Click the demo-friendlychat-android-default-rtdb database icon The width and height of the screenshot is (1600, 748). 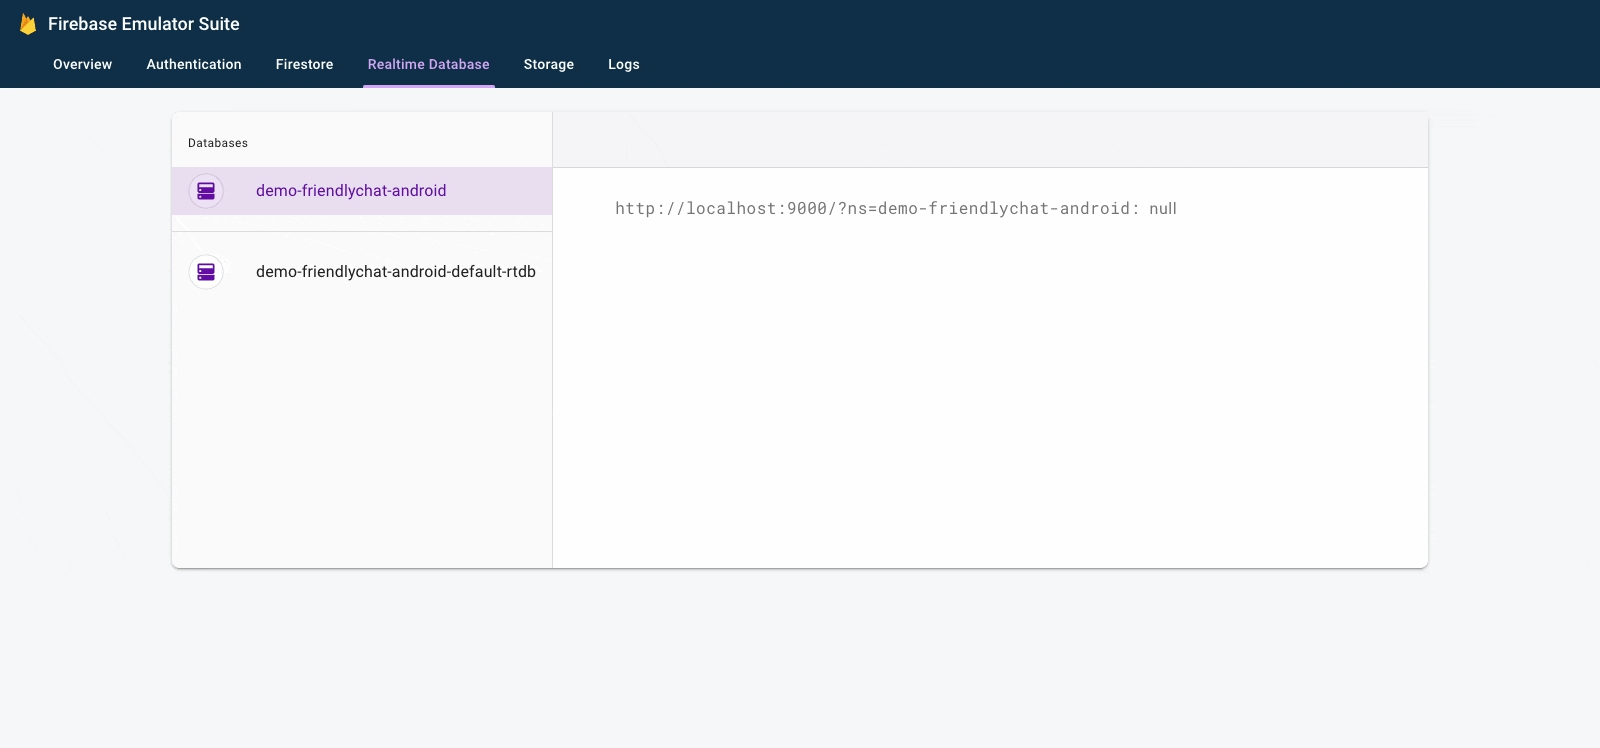(206, 272)
